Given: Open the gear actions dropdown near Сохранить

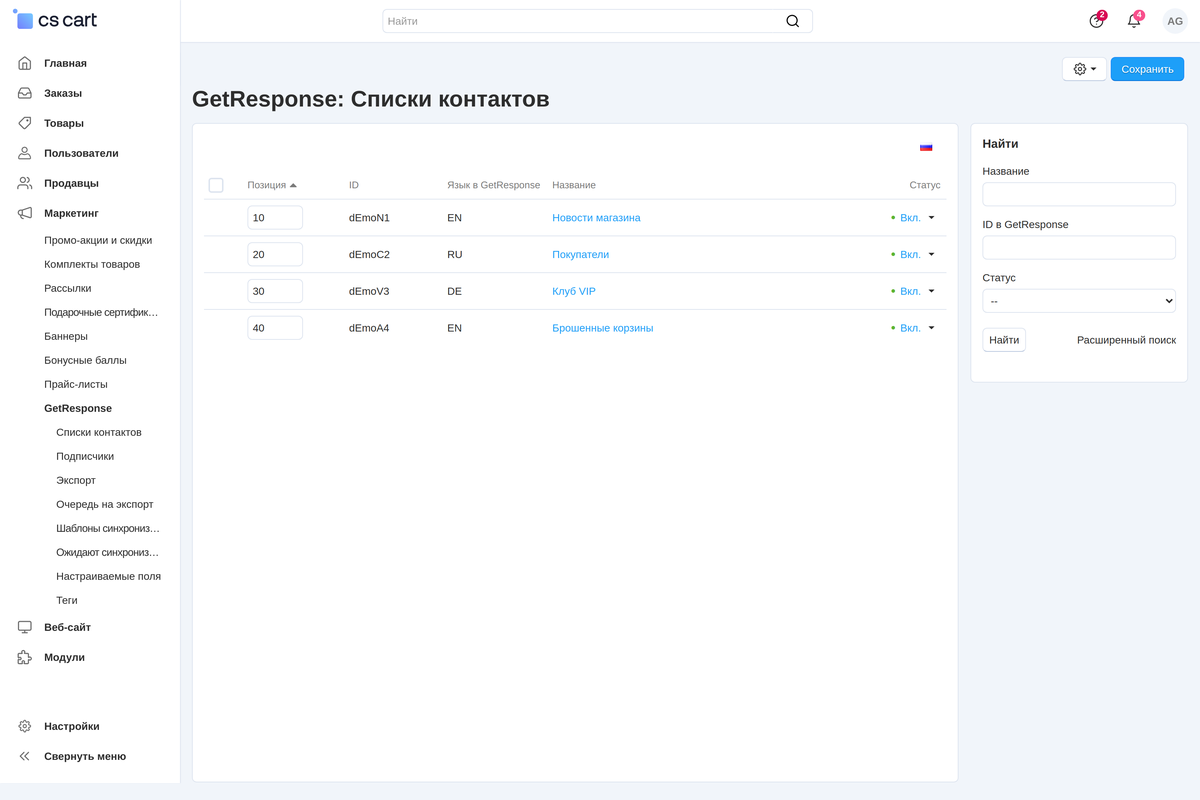Looking at the screenshot, I should (1084, 69).
